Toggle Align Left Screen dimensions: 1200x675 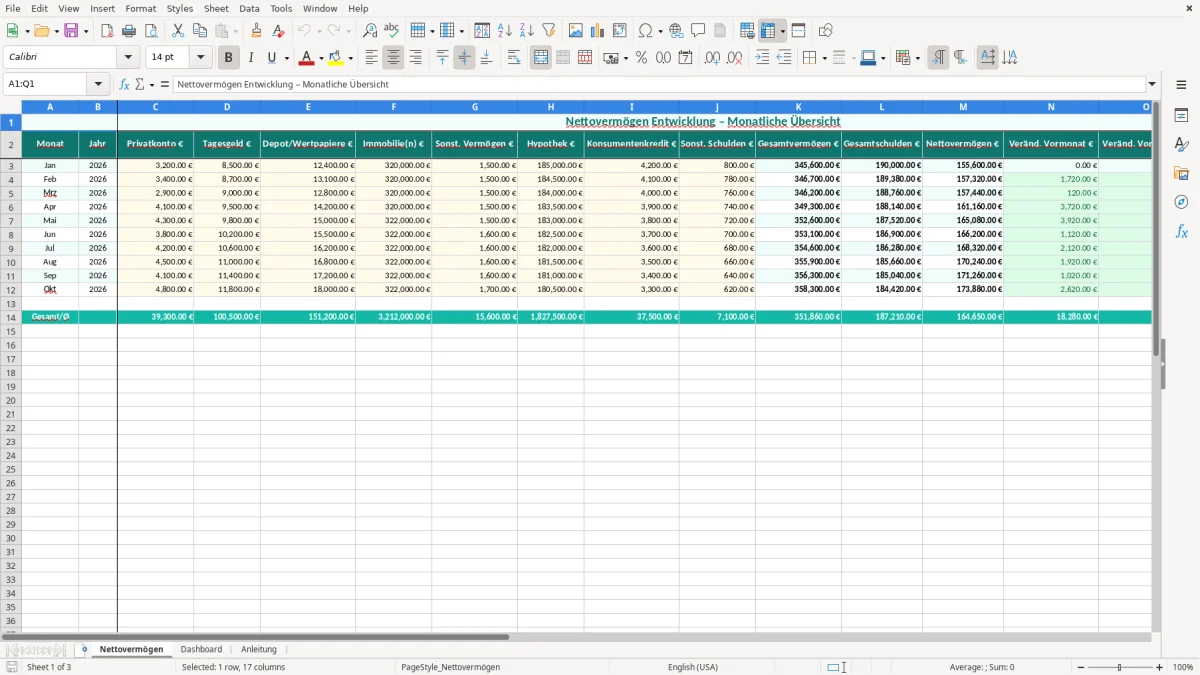tap(371, 58)
